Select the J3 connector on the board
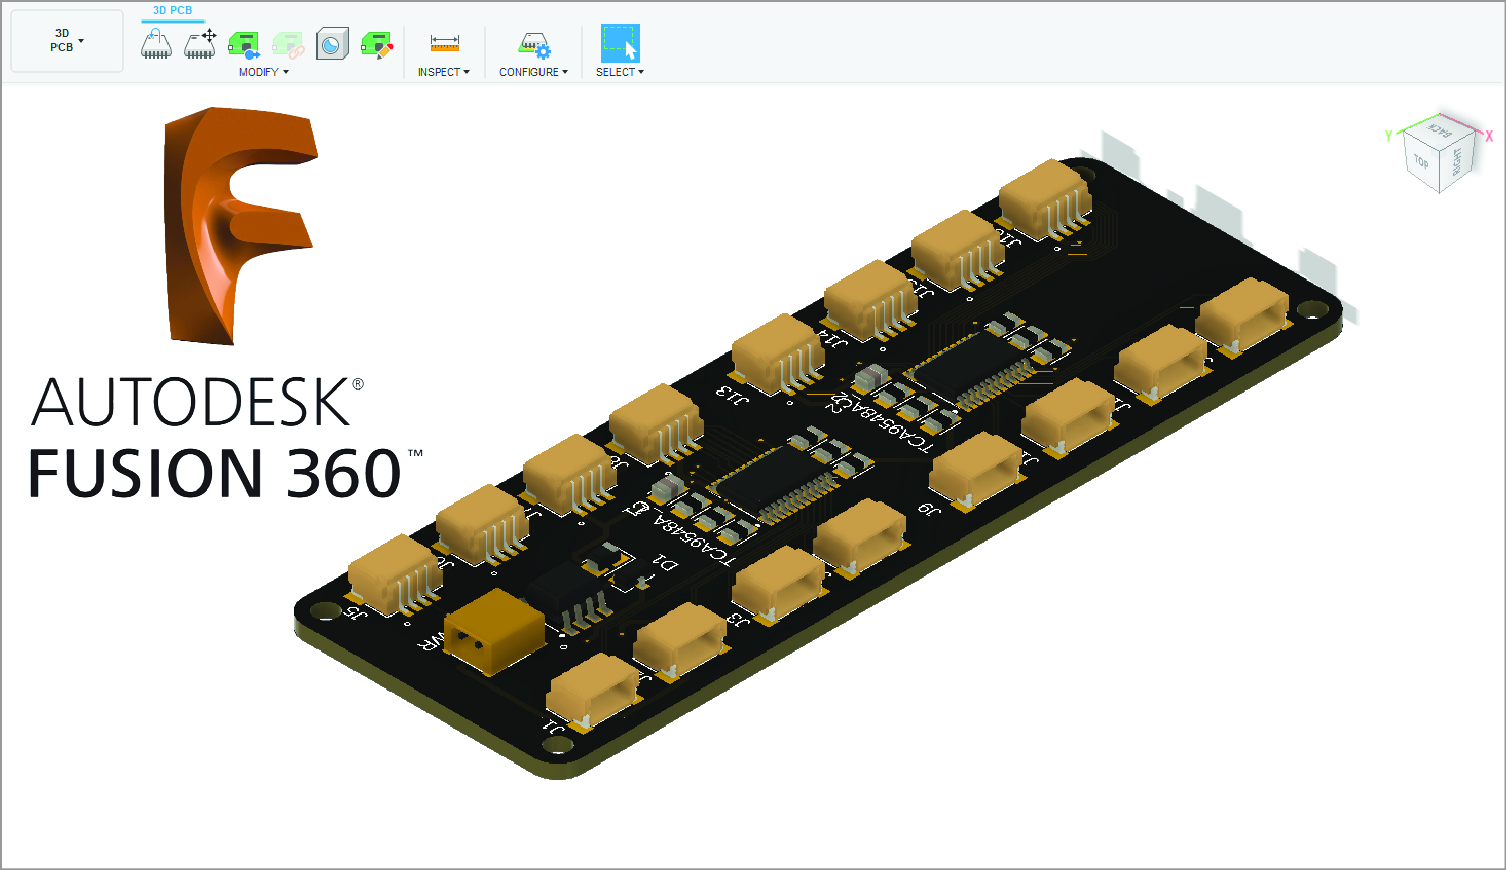 tap(779, 583)
